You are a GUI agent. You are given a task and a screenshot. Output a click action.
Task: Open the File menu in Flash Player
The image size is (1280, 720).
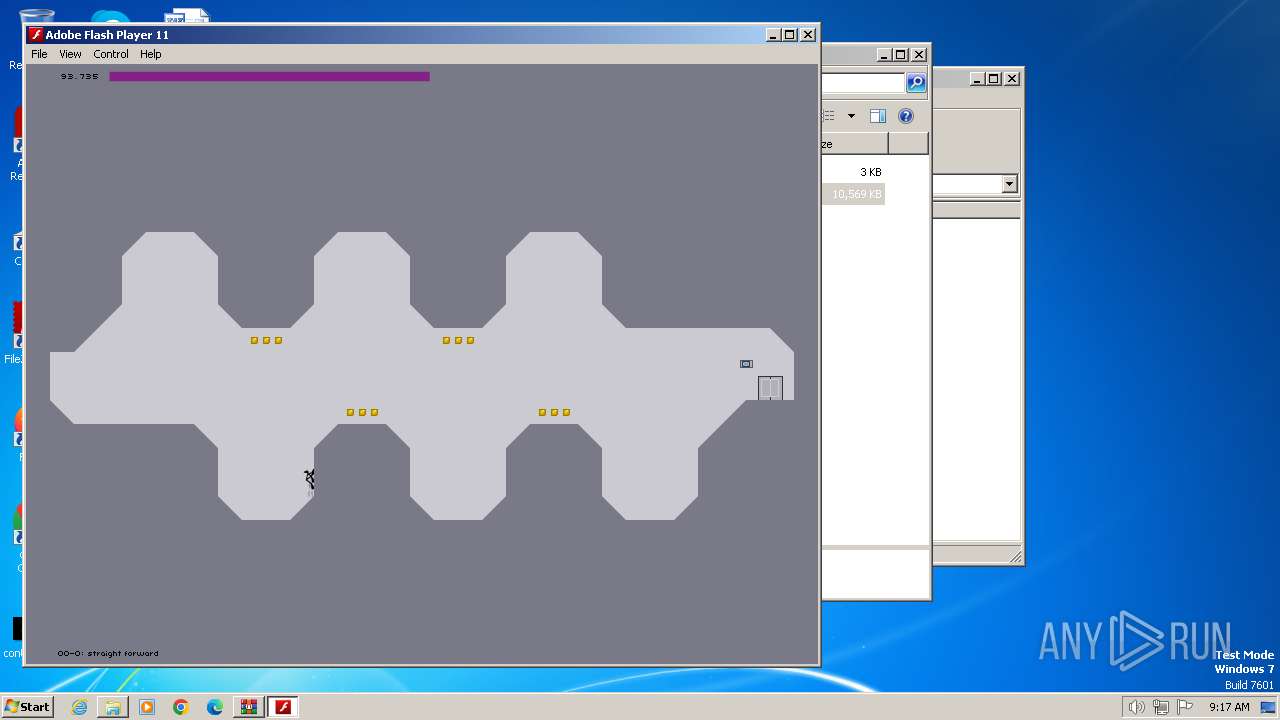pyautogui.click(x=39, y=54)
